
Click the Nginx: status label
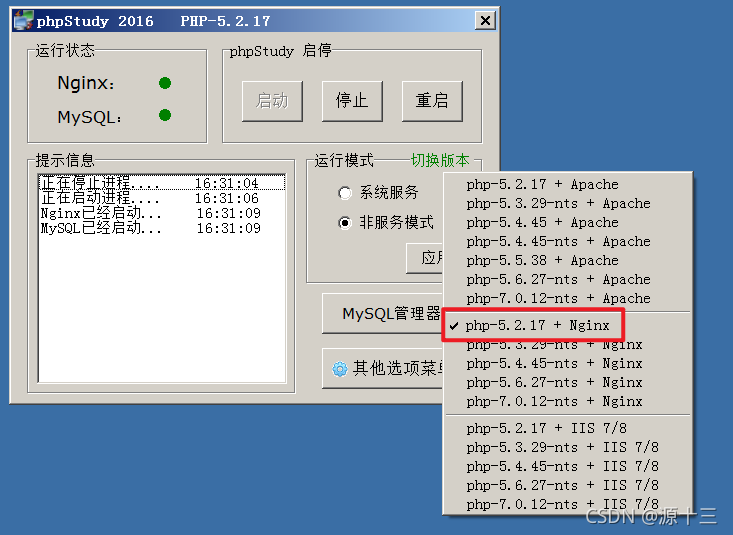coord(86,83)
